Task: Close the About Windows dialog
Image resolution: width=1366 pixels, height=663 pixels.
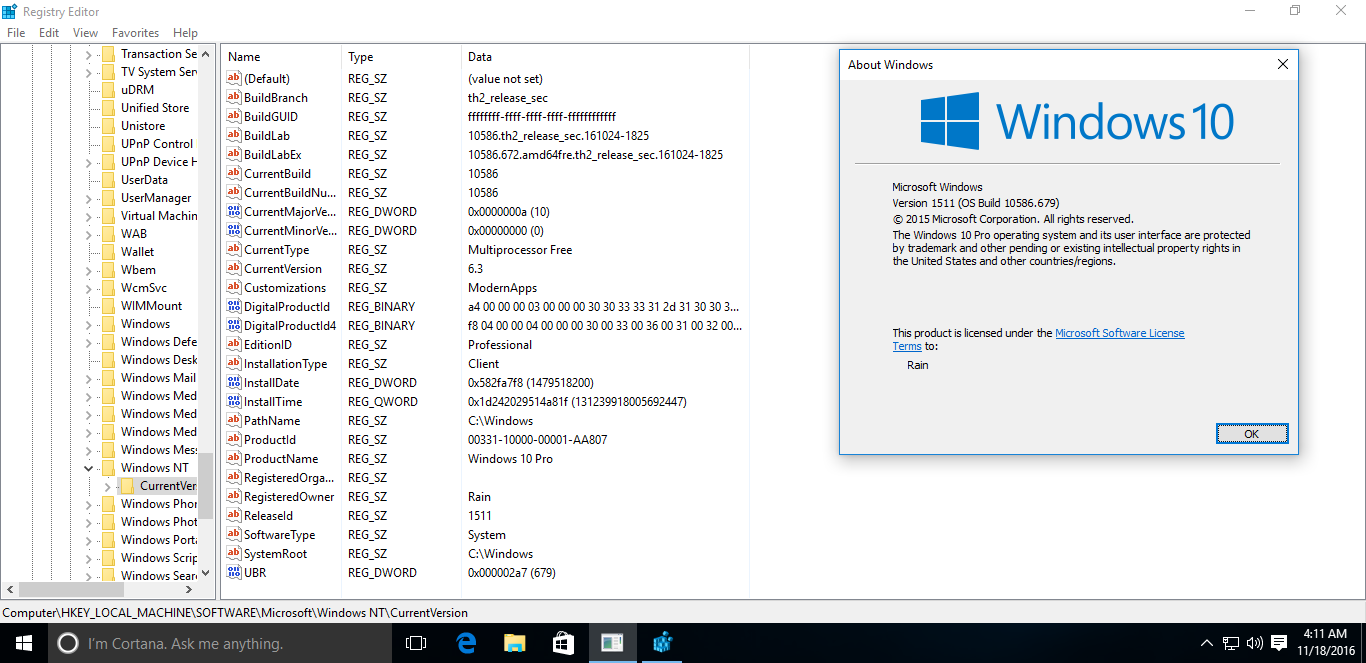Action: (x=1283, y=65)
